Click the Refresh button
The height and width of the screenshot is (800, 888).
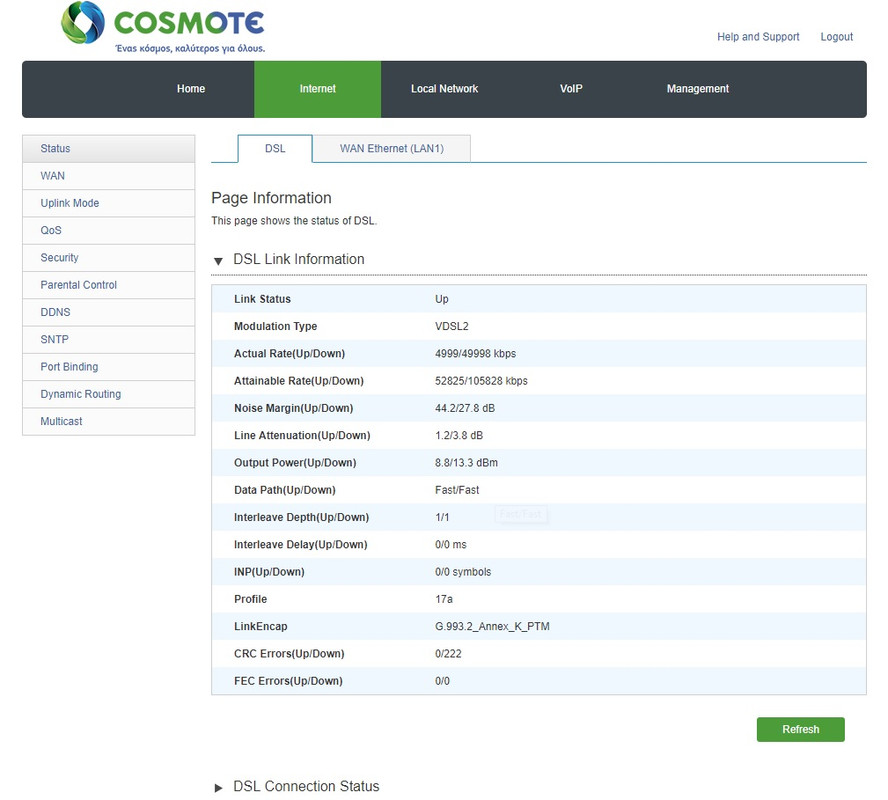coord(800,729)
